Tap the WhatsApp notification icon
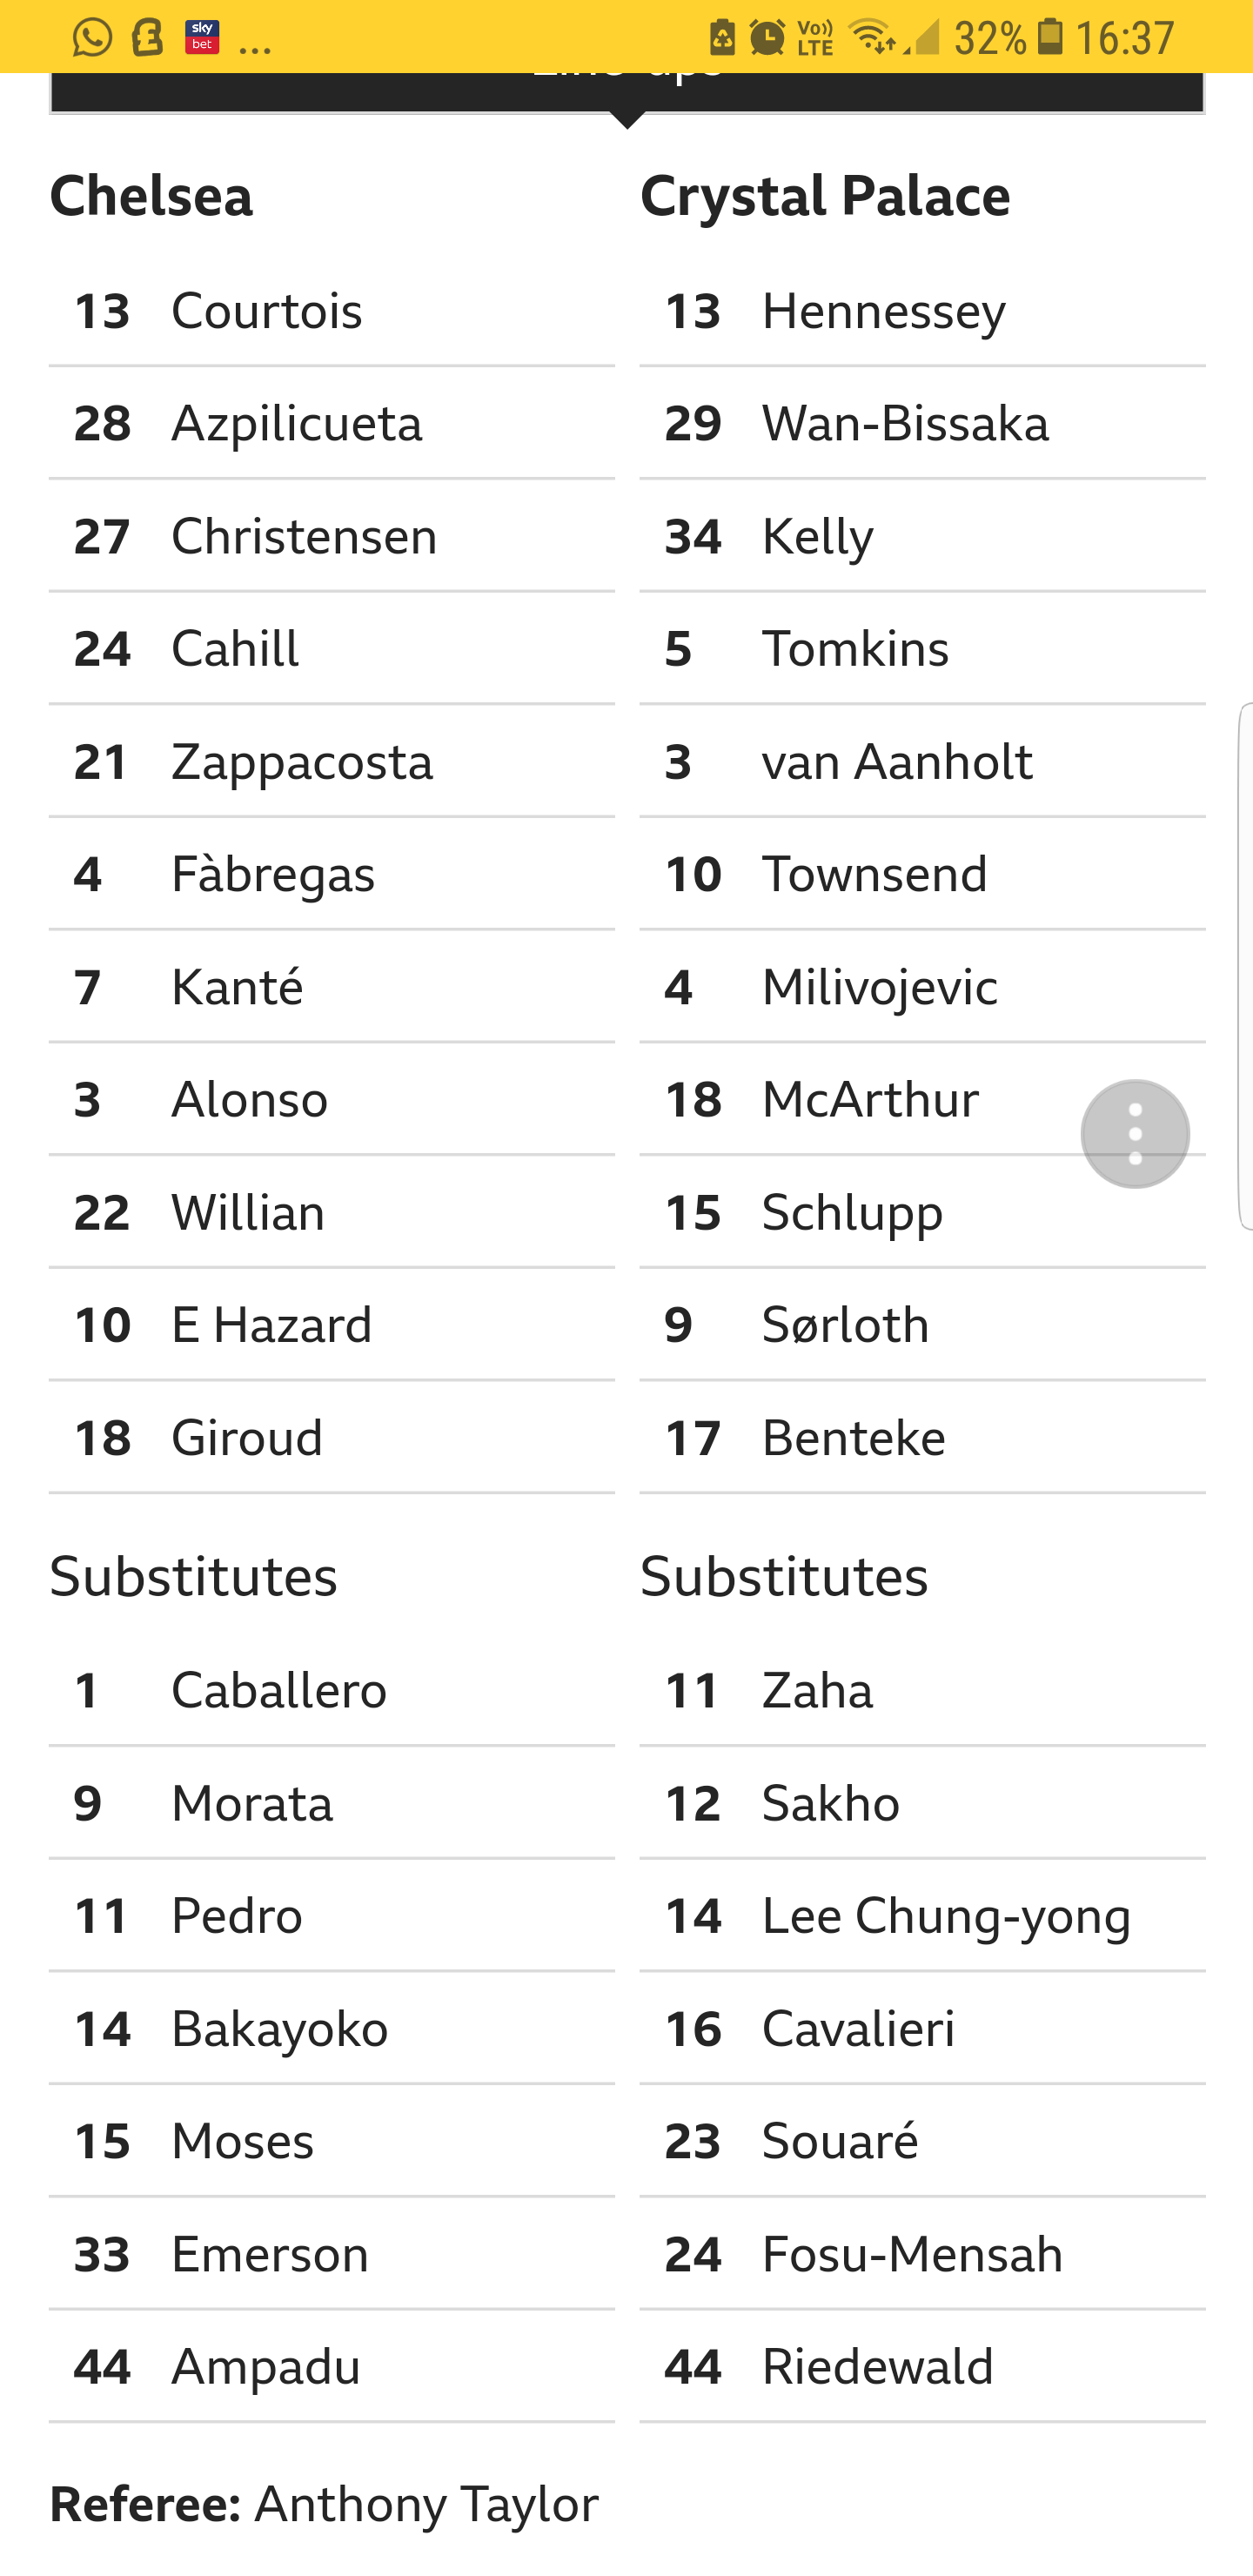The image size is (1253, 2576). point(92,38)
